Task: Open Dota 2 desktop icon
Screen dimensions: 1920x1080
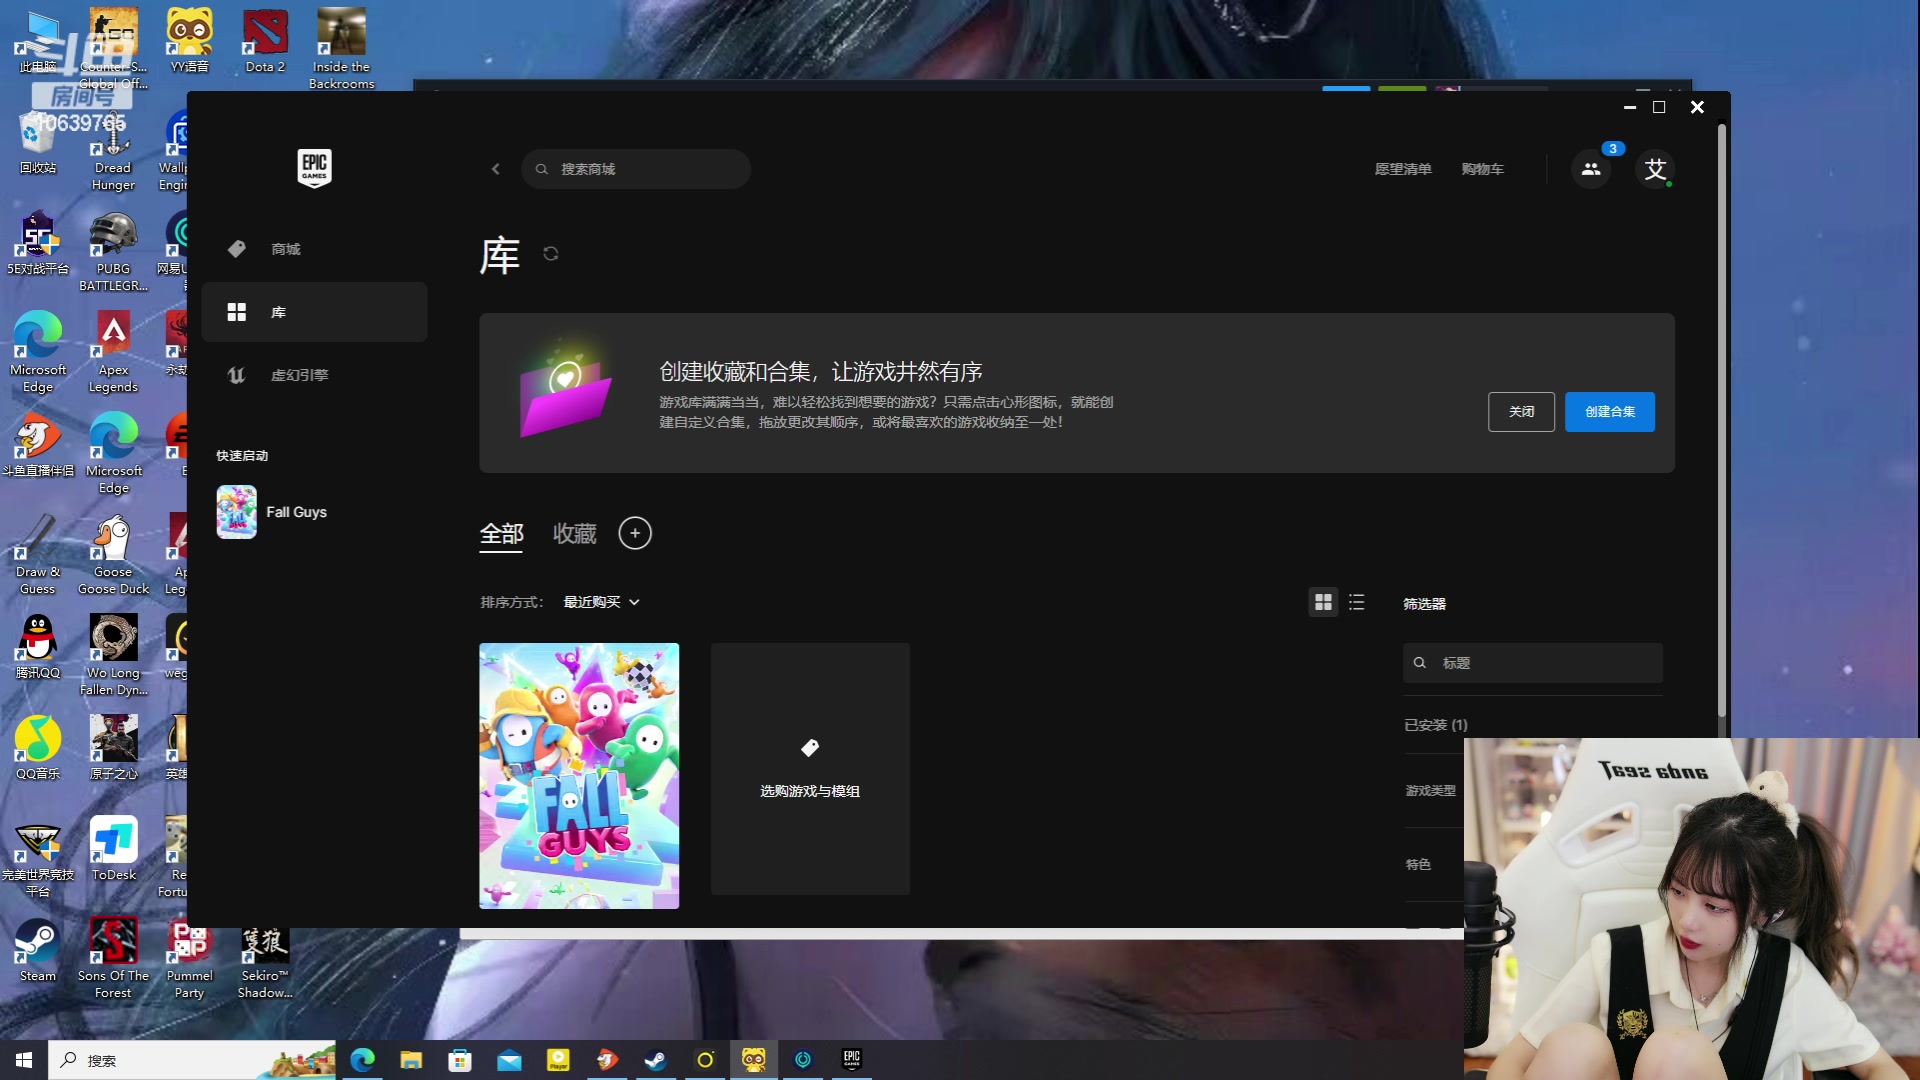Action: (265, 42)
